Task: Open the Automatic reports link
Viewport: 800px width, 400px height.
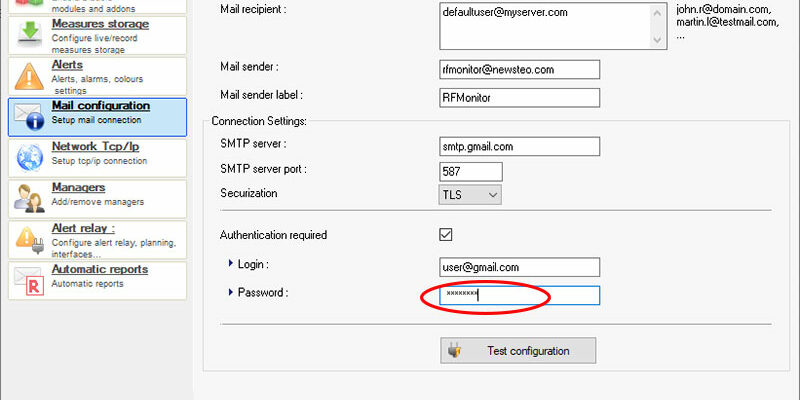Action: pyautogui.click(x=99, y=269)
